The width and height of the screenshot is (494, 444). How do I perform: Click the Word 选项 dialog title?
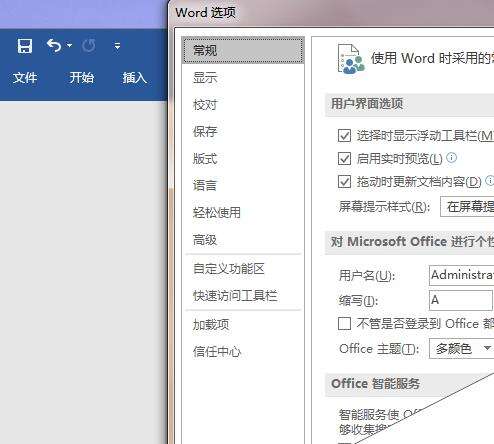click(x=205, y=13)
